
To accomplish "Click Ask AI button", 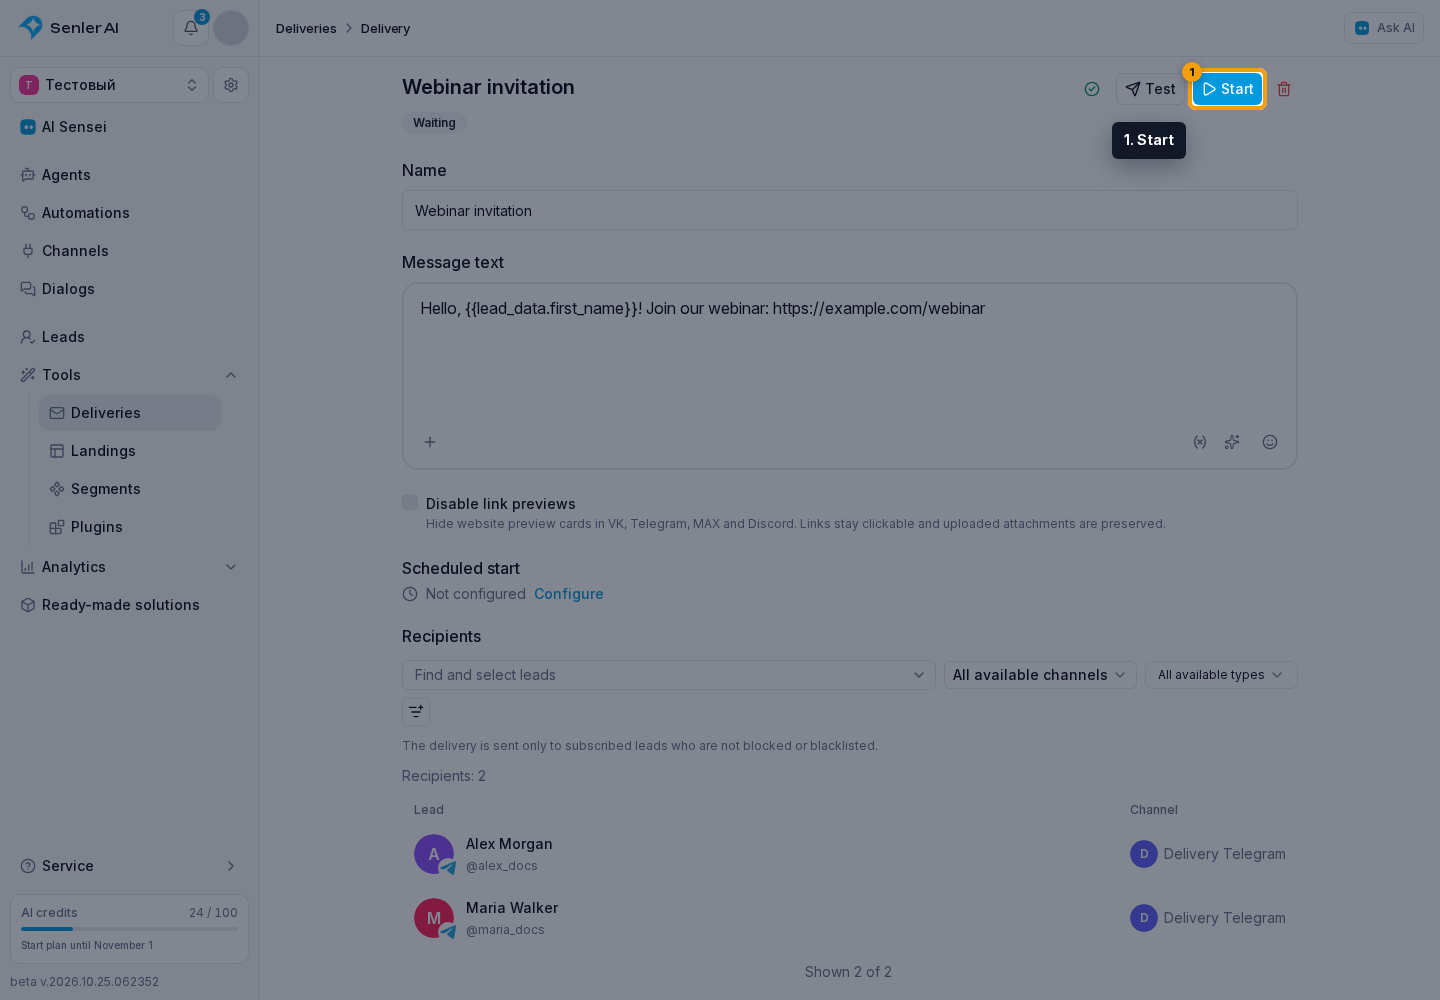I will 1384,28.
